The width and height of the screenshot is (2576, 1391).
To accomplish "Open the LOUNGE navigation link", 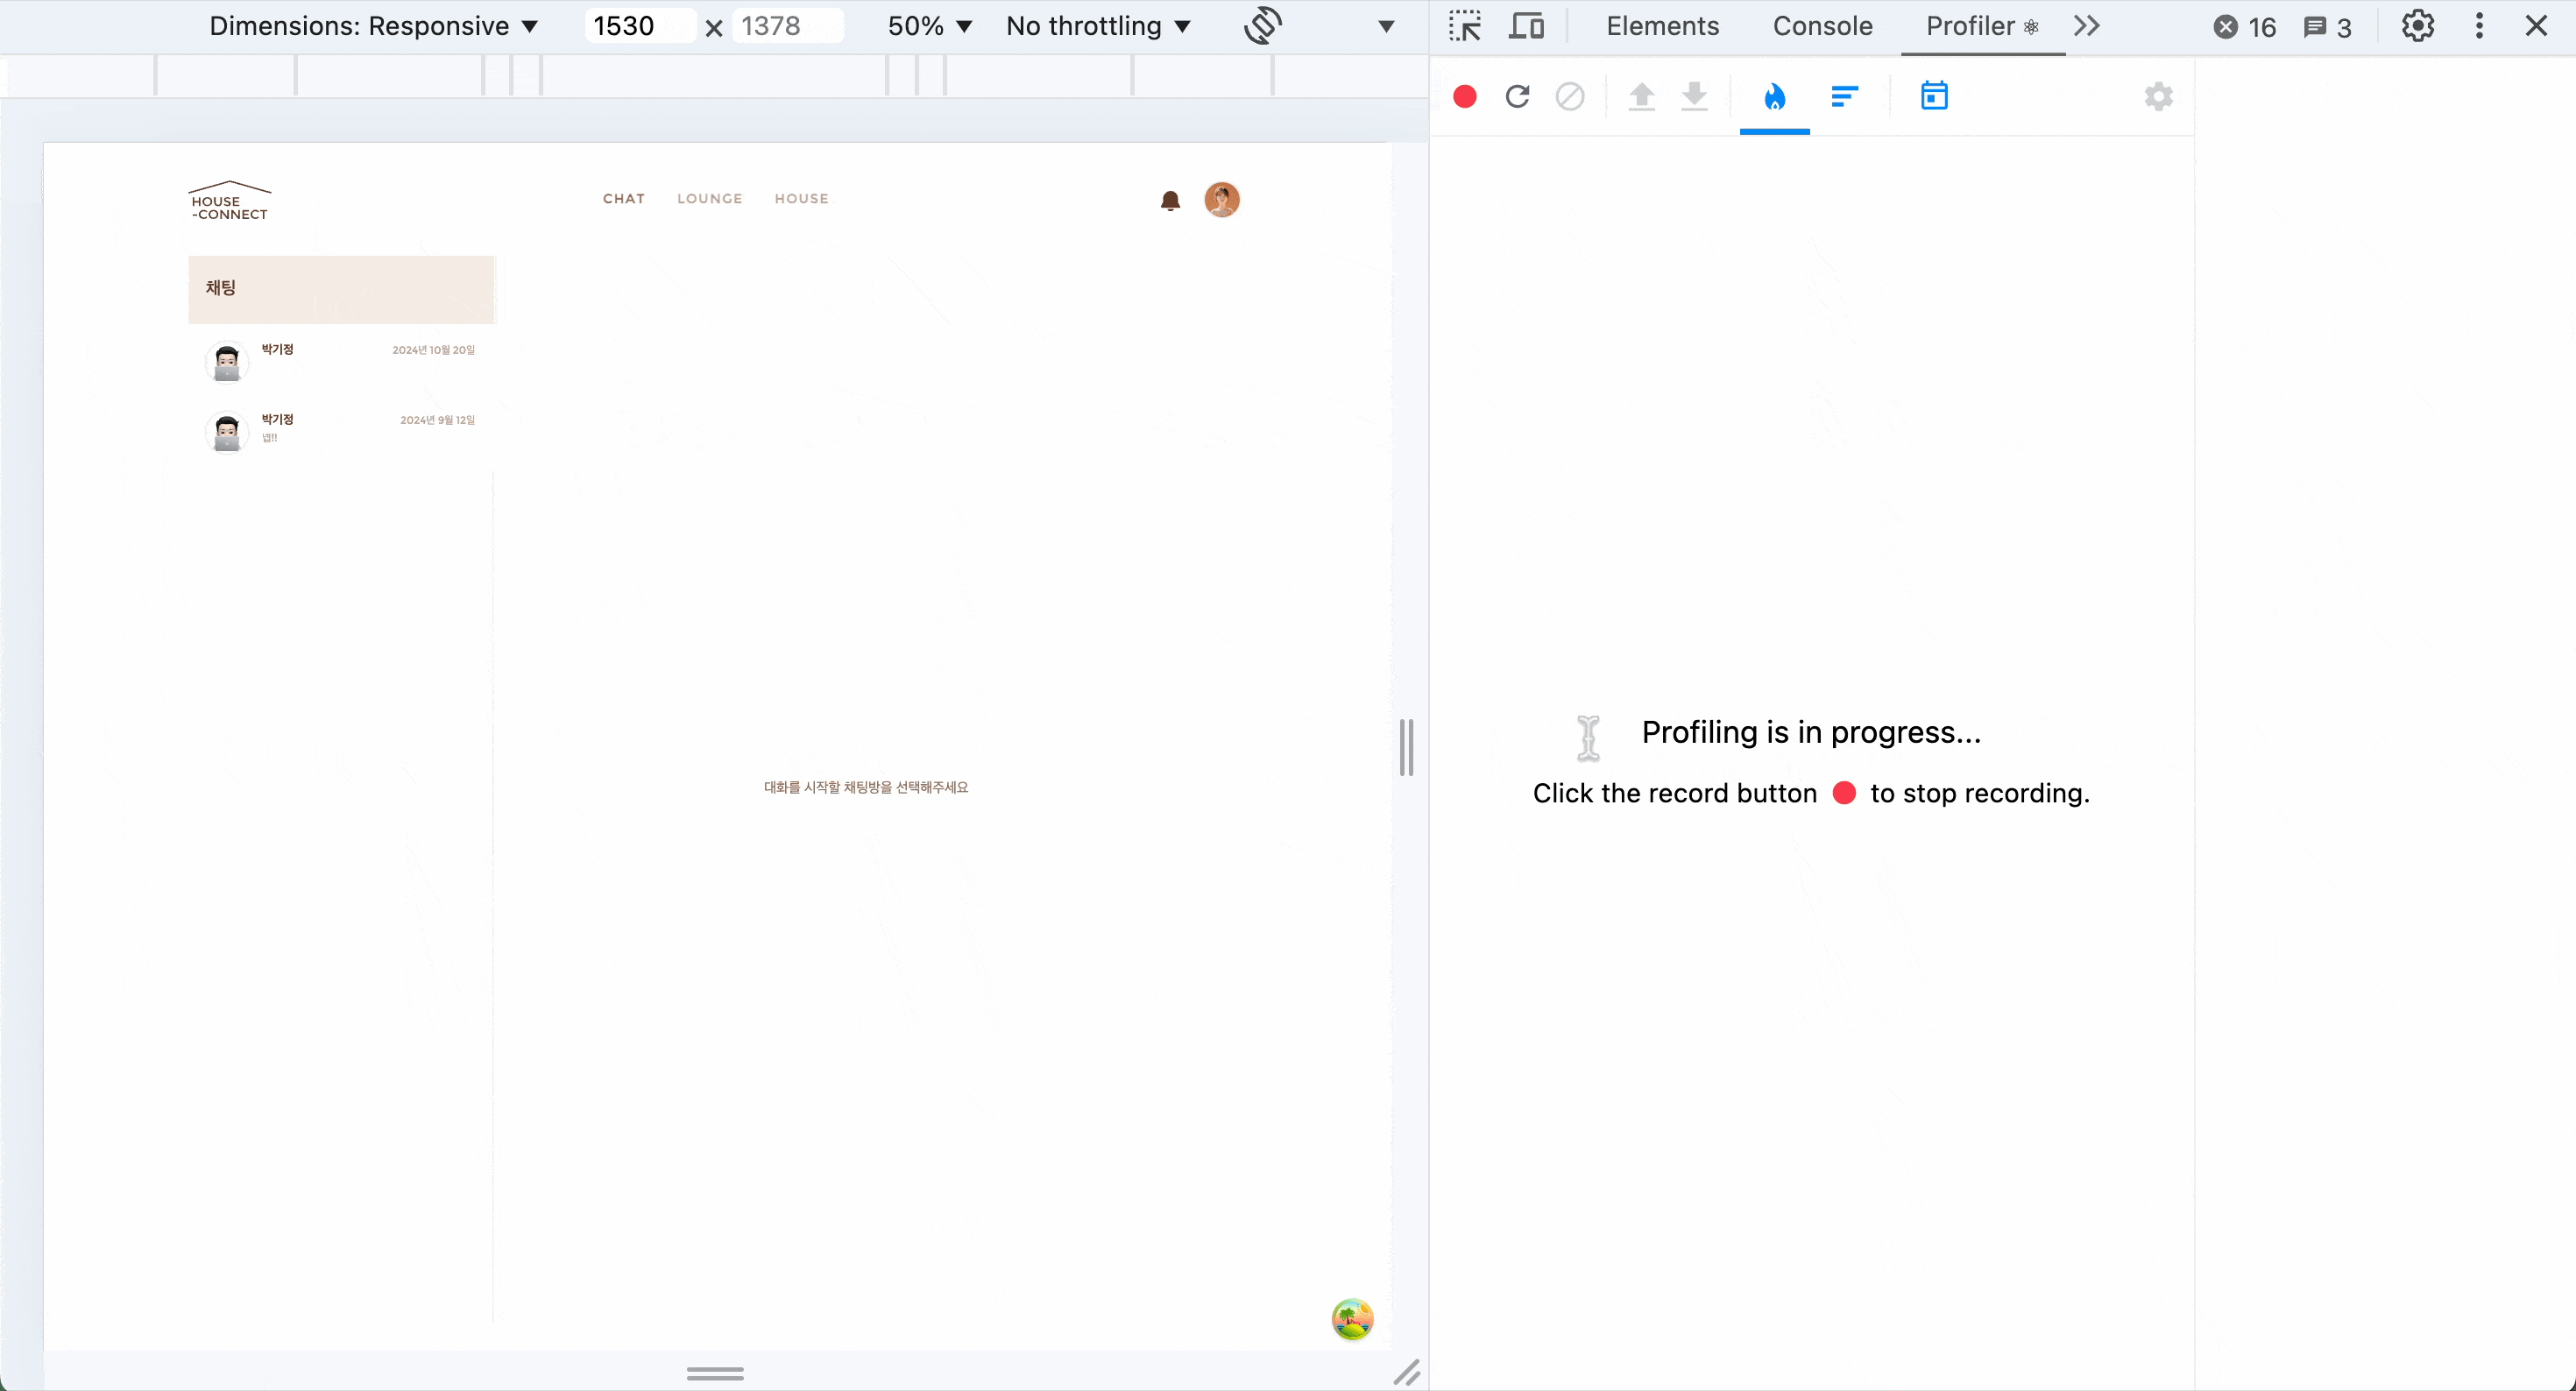I will pyautogui.click(x=709, y=199).
